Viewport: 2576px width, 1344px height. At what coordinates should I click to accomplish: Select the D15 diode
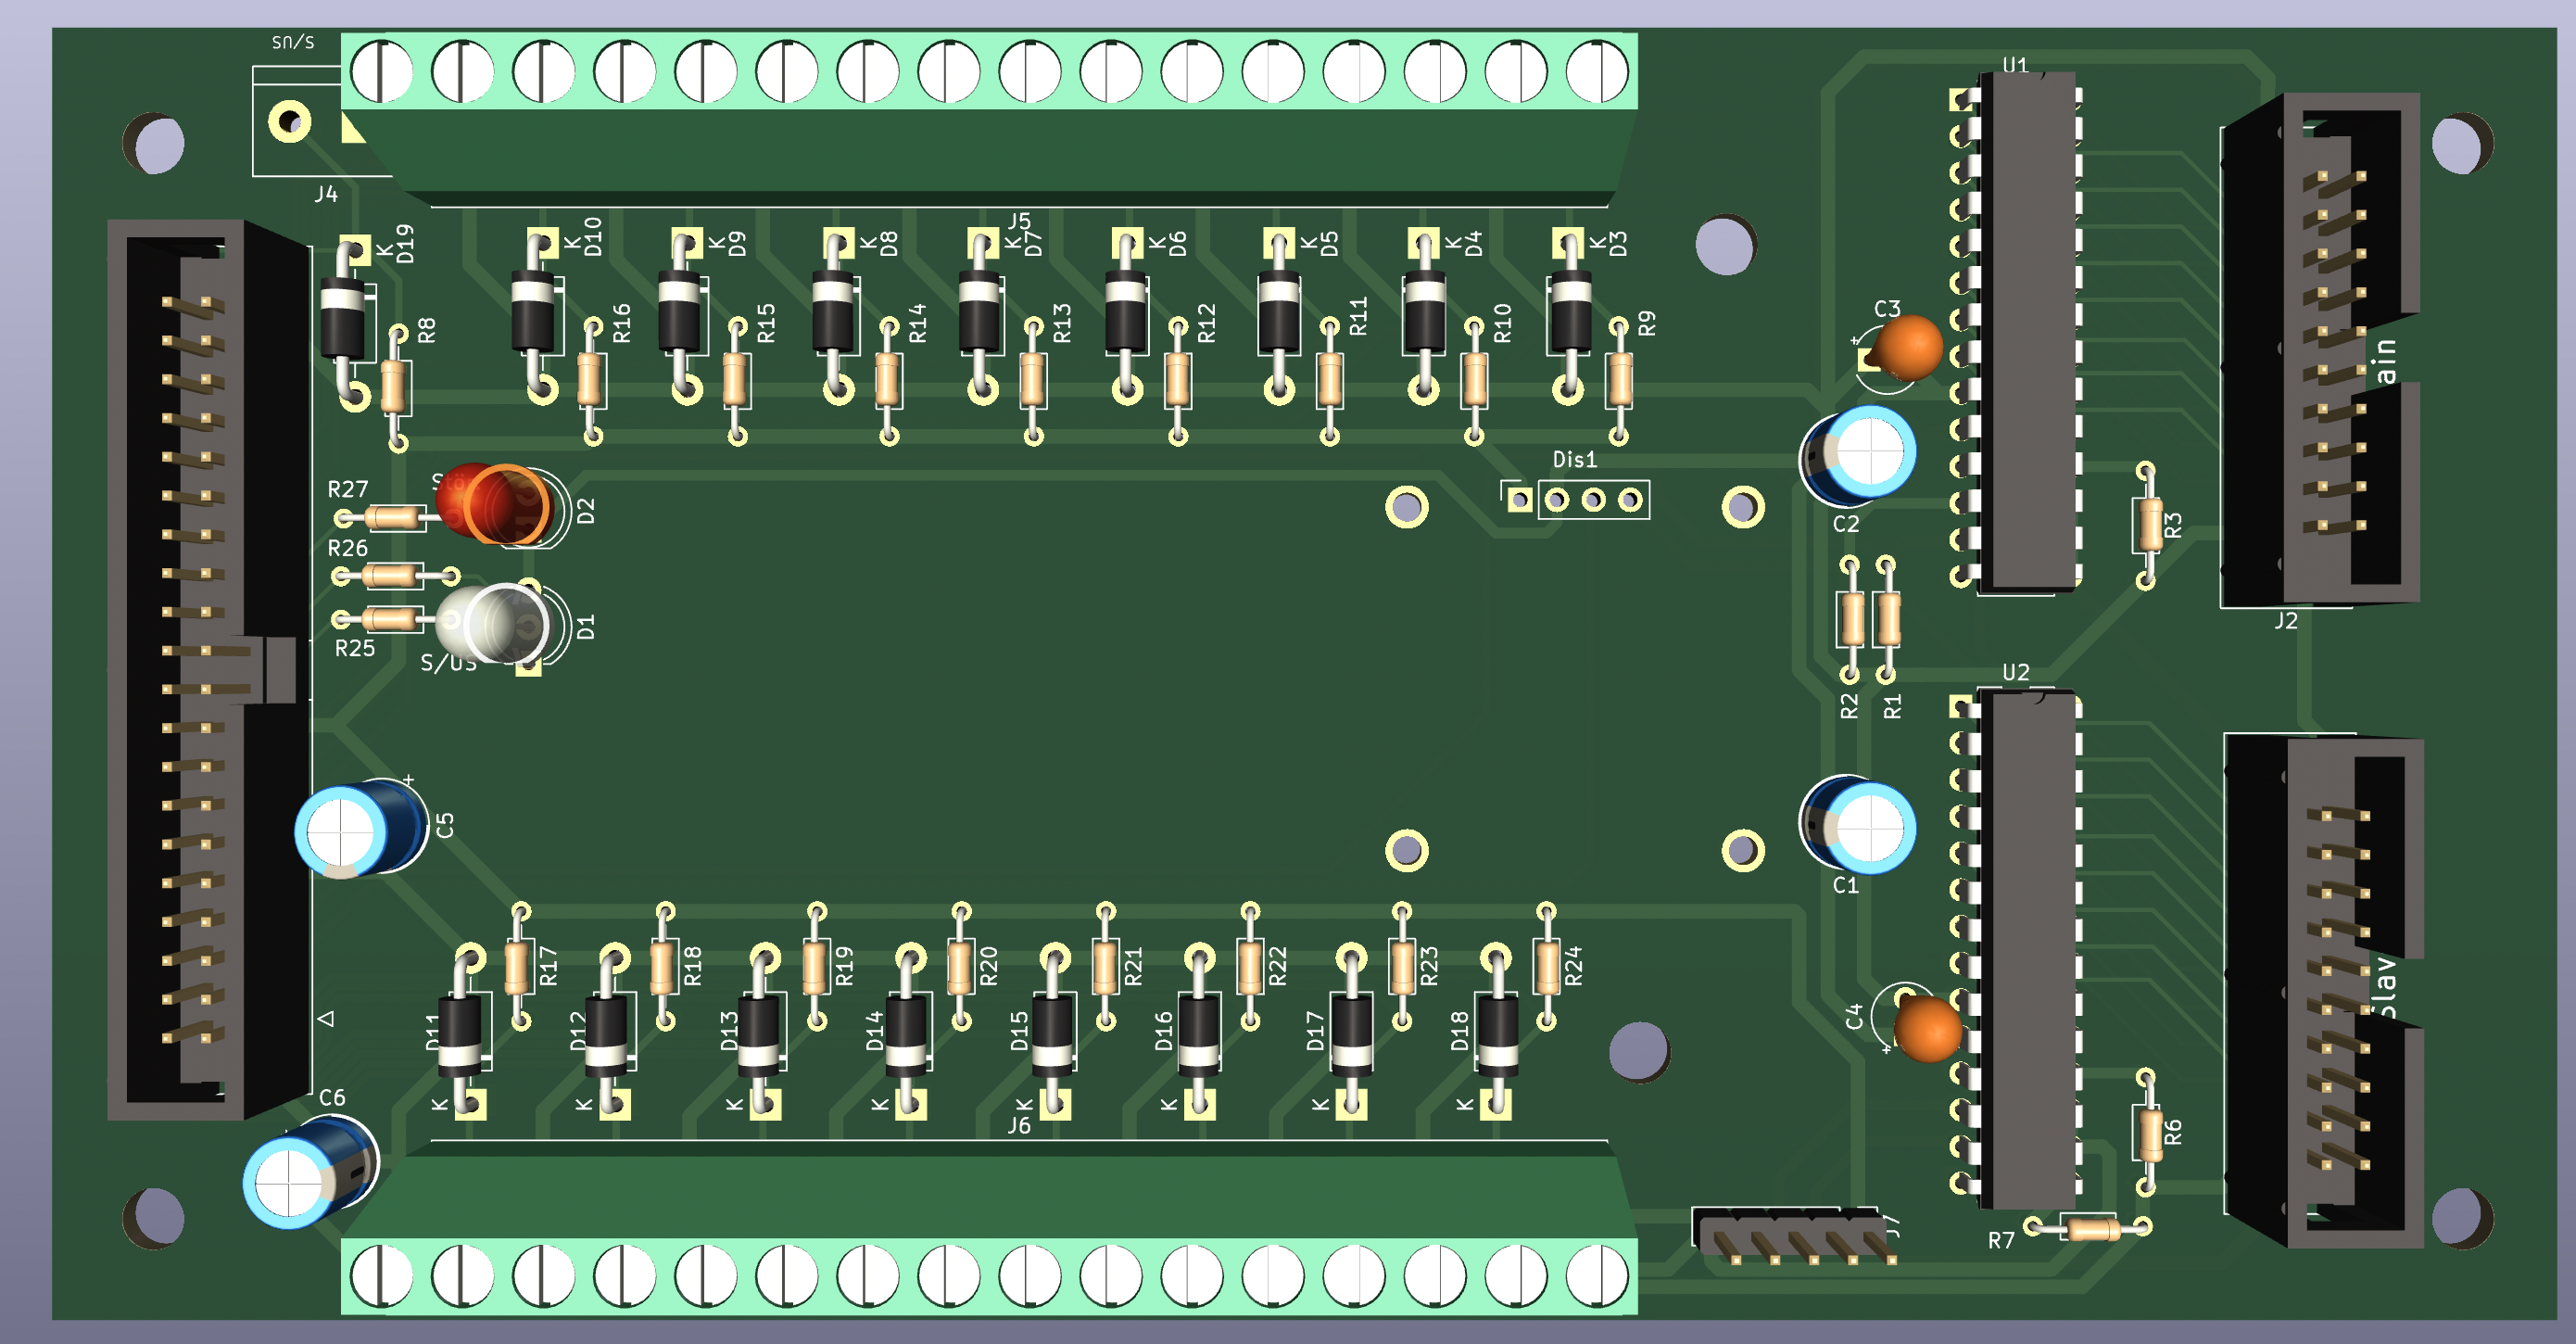pos(1052,1035)
